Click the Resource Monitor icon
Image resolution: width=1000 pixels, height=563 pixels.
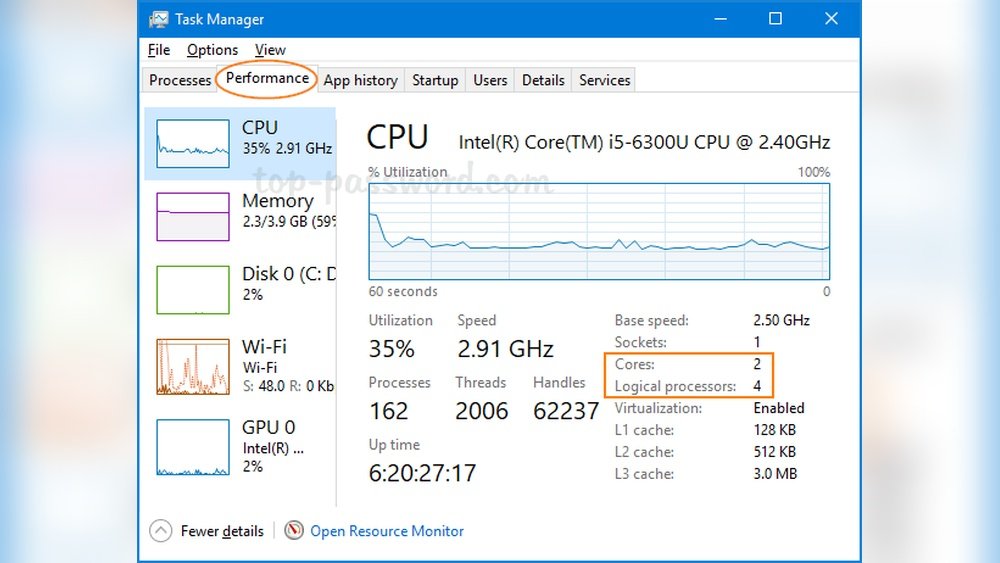pyautogui.click(x=294, y=531)
